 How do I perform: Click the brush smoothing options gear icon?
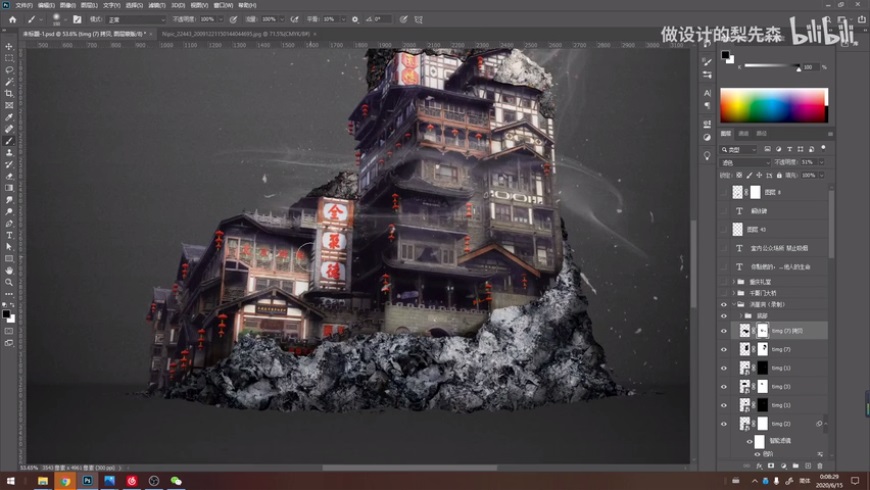pyautogui.click(x=355, y=19)
